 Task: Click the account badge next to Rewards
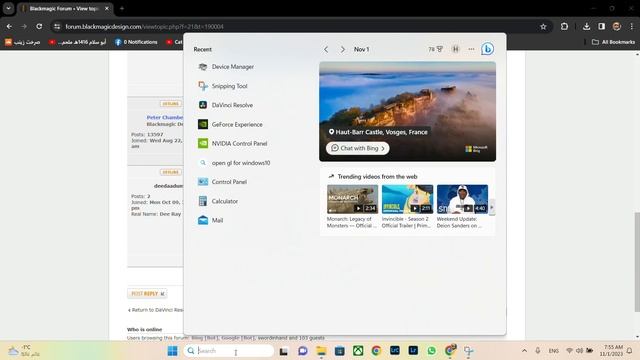click(x=456, y=49)
